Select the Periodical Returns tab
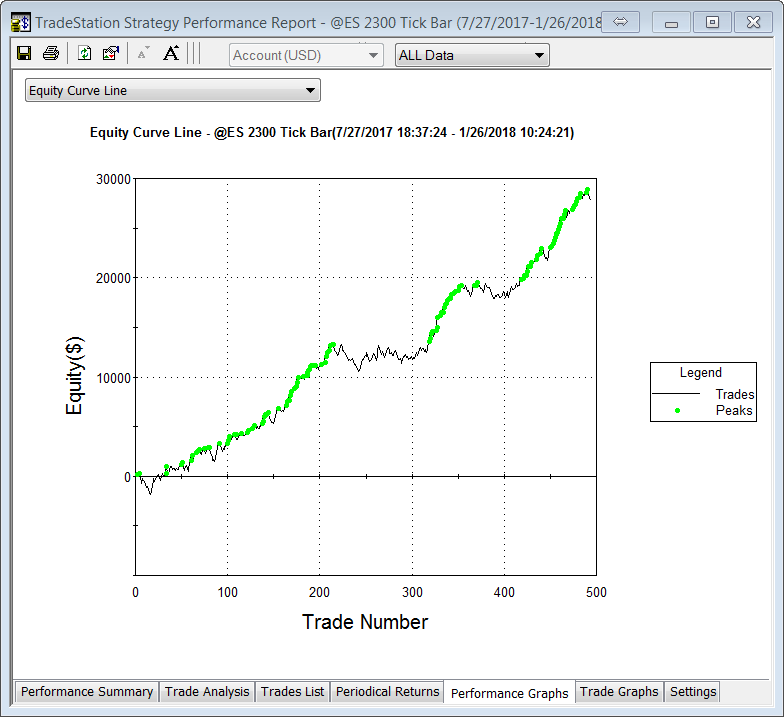The width and height of the screenshot is (784, 717). click(x=387, y=692)
